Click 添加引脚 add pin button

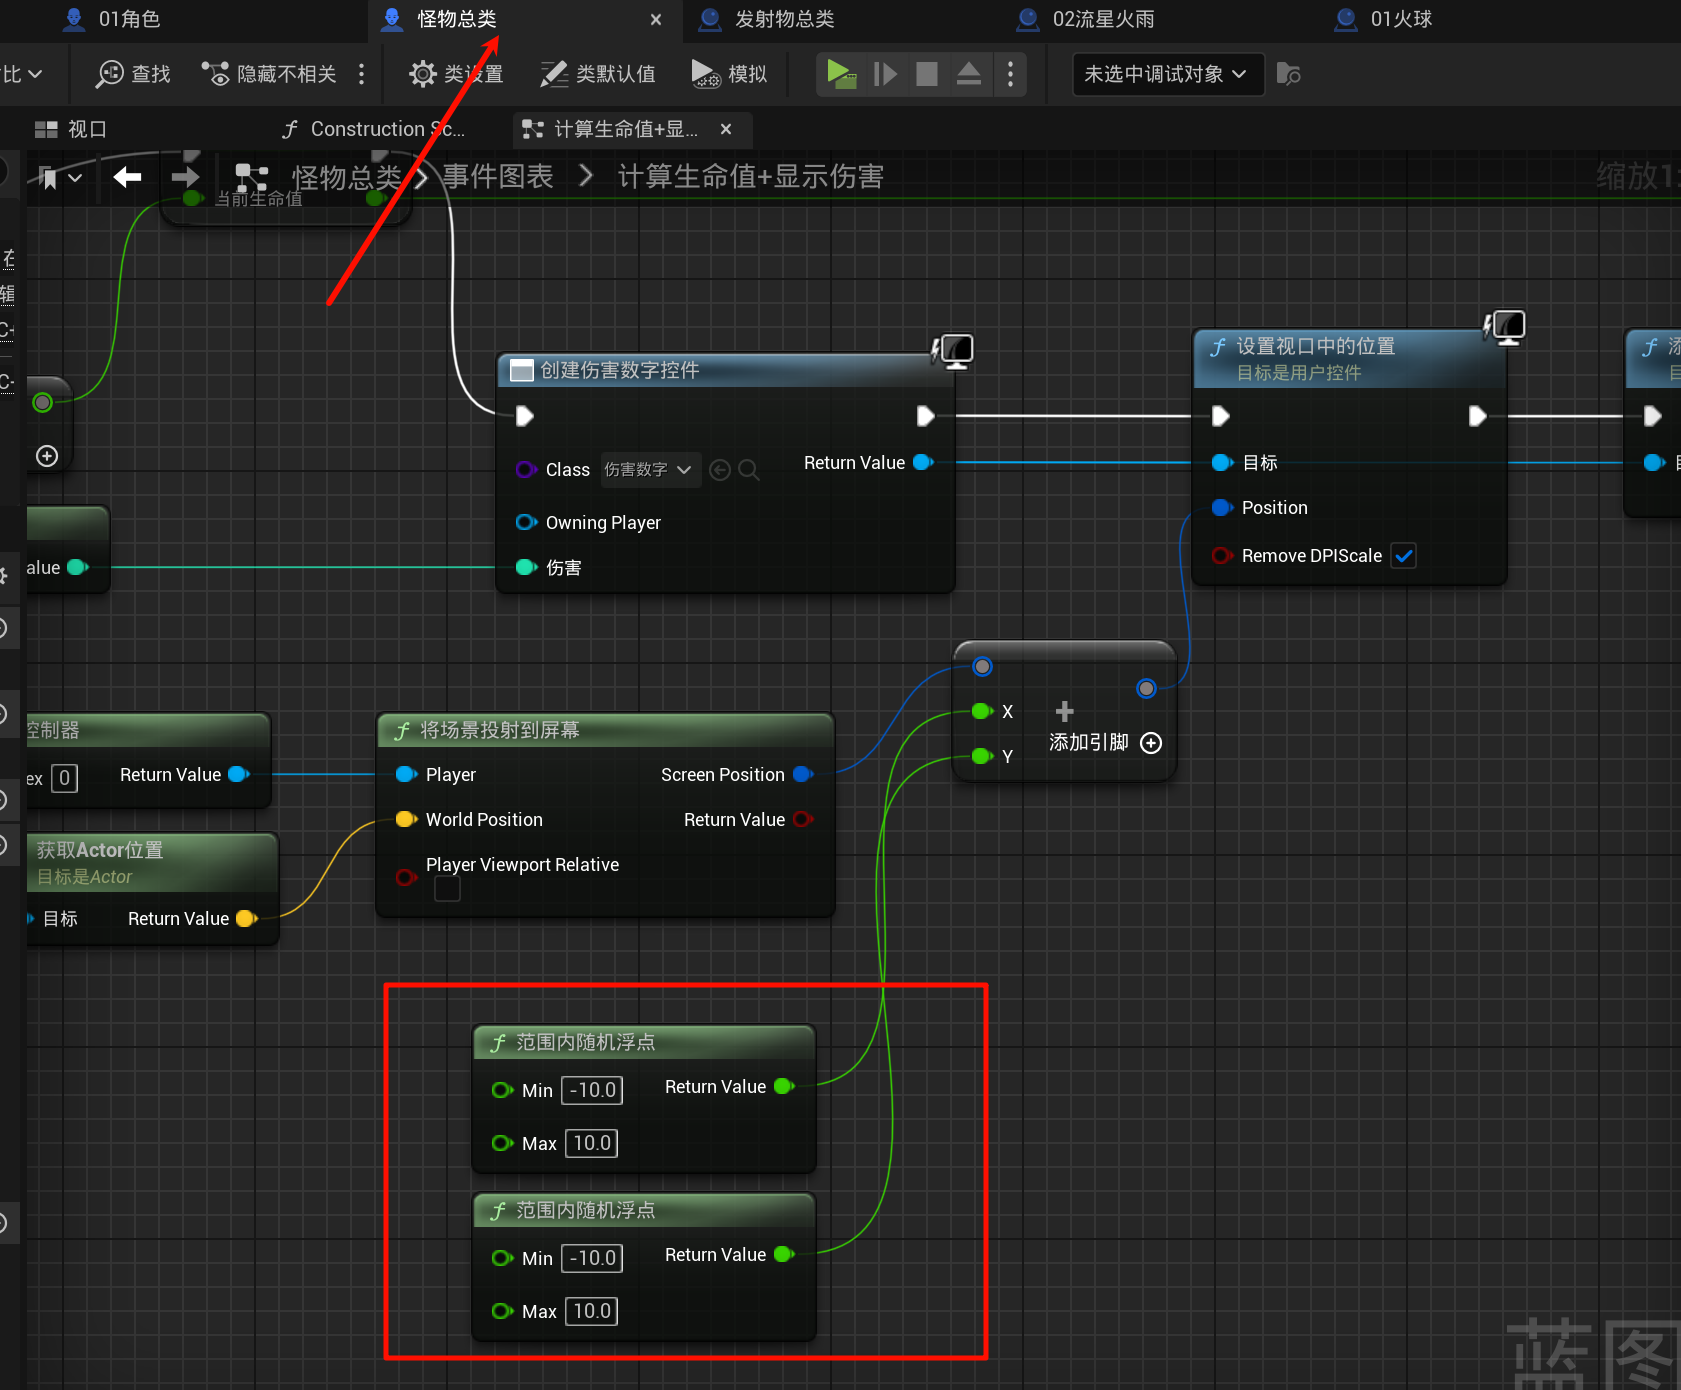[1151, 743]
